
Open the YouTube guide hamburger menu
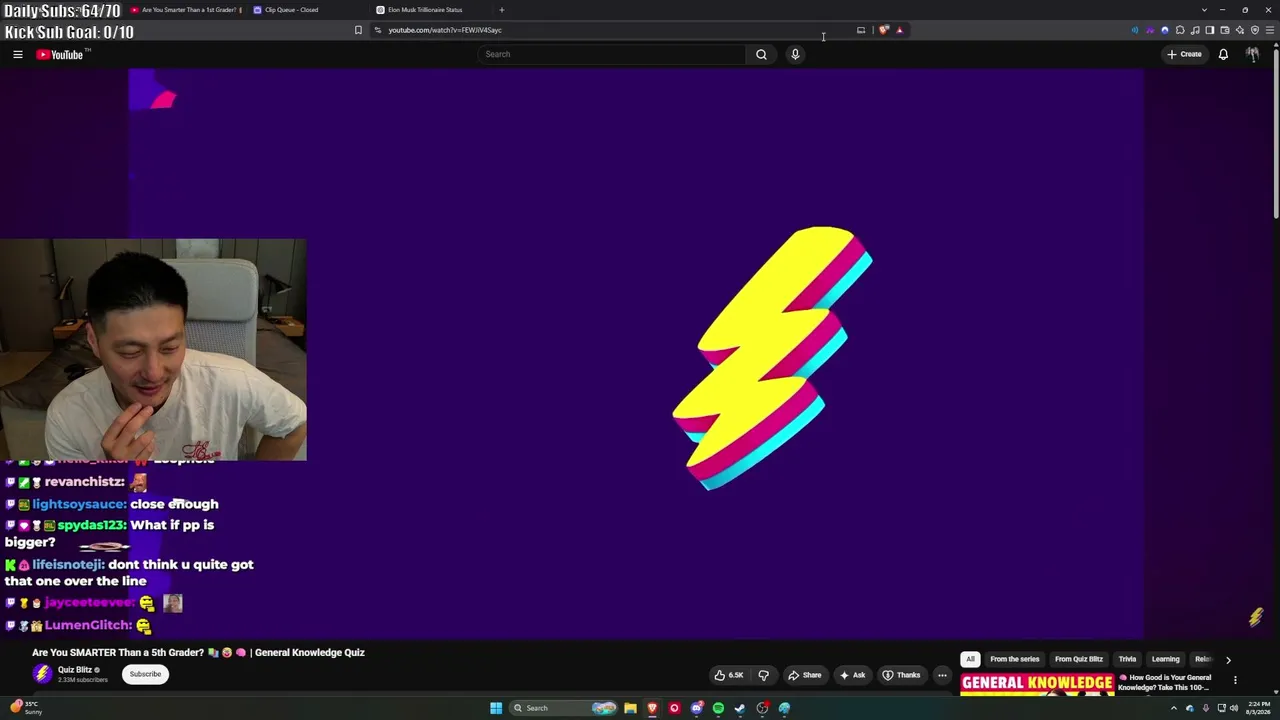tap(18, 54)
